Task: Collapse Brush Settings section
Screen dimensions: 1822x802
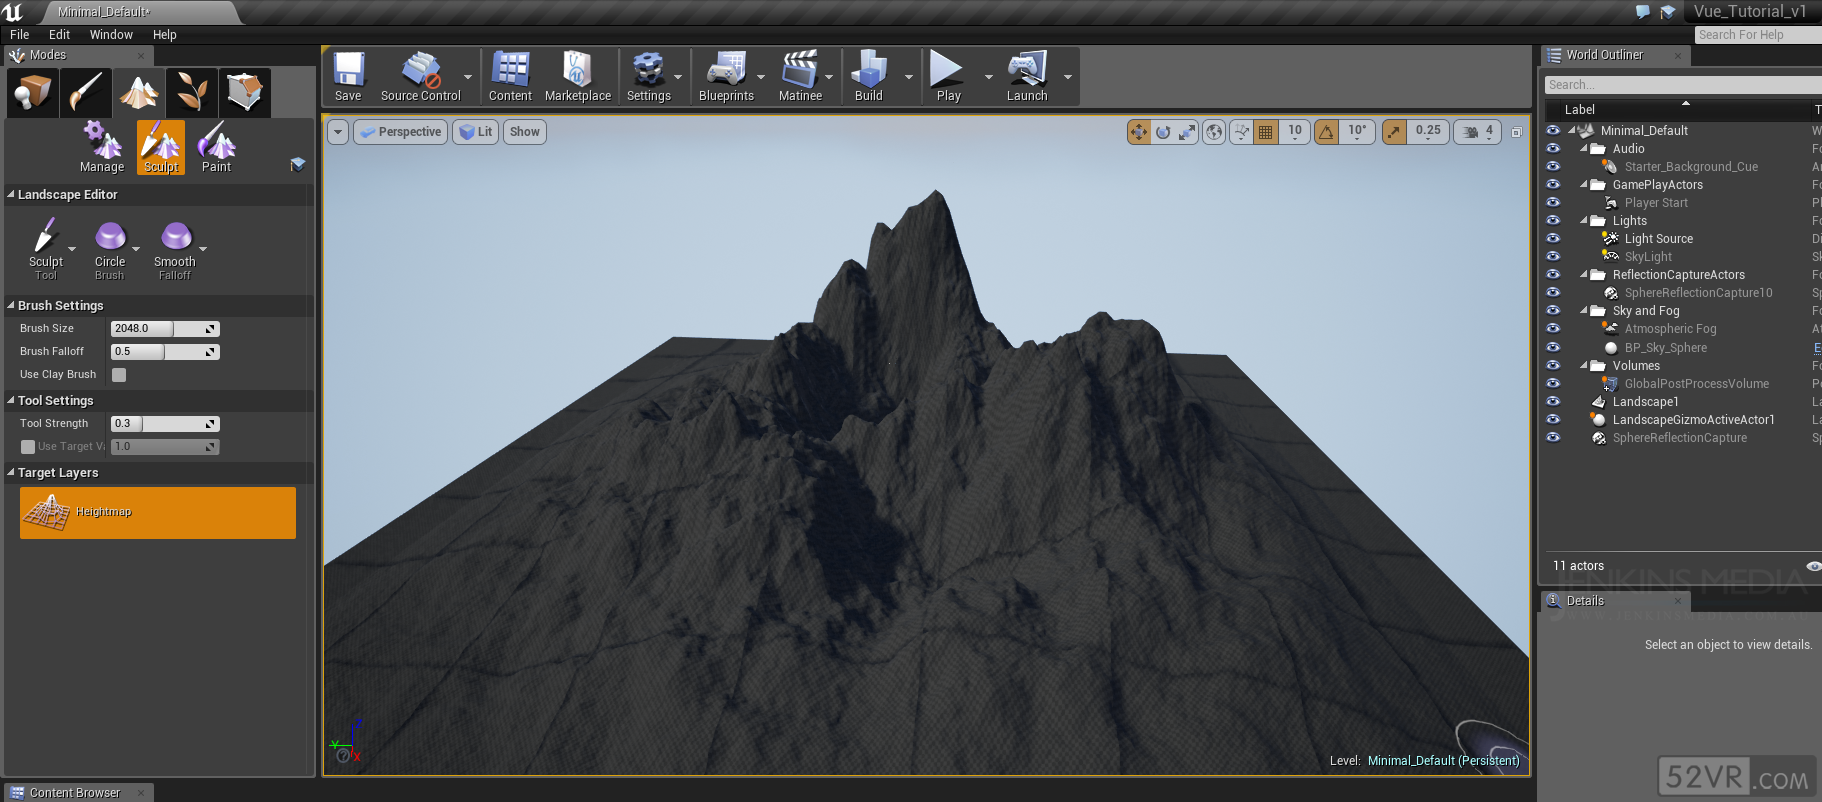Action: click(x=11, y=305)
